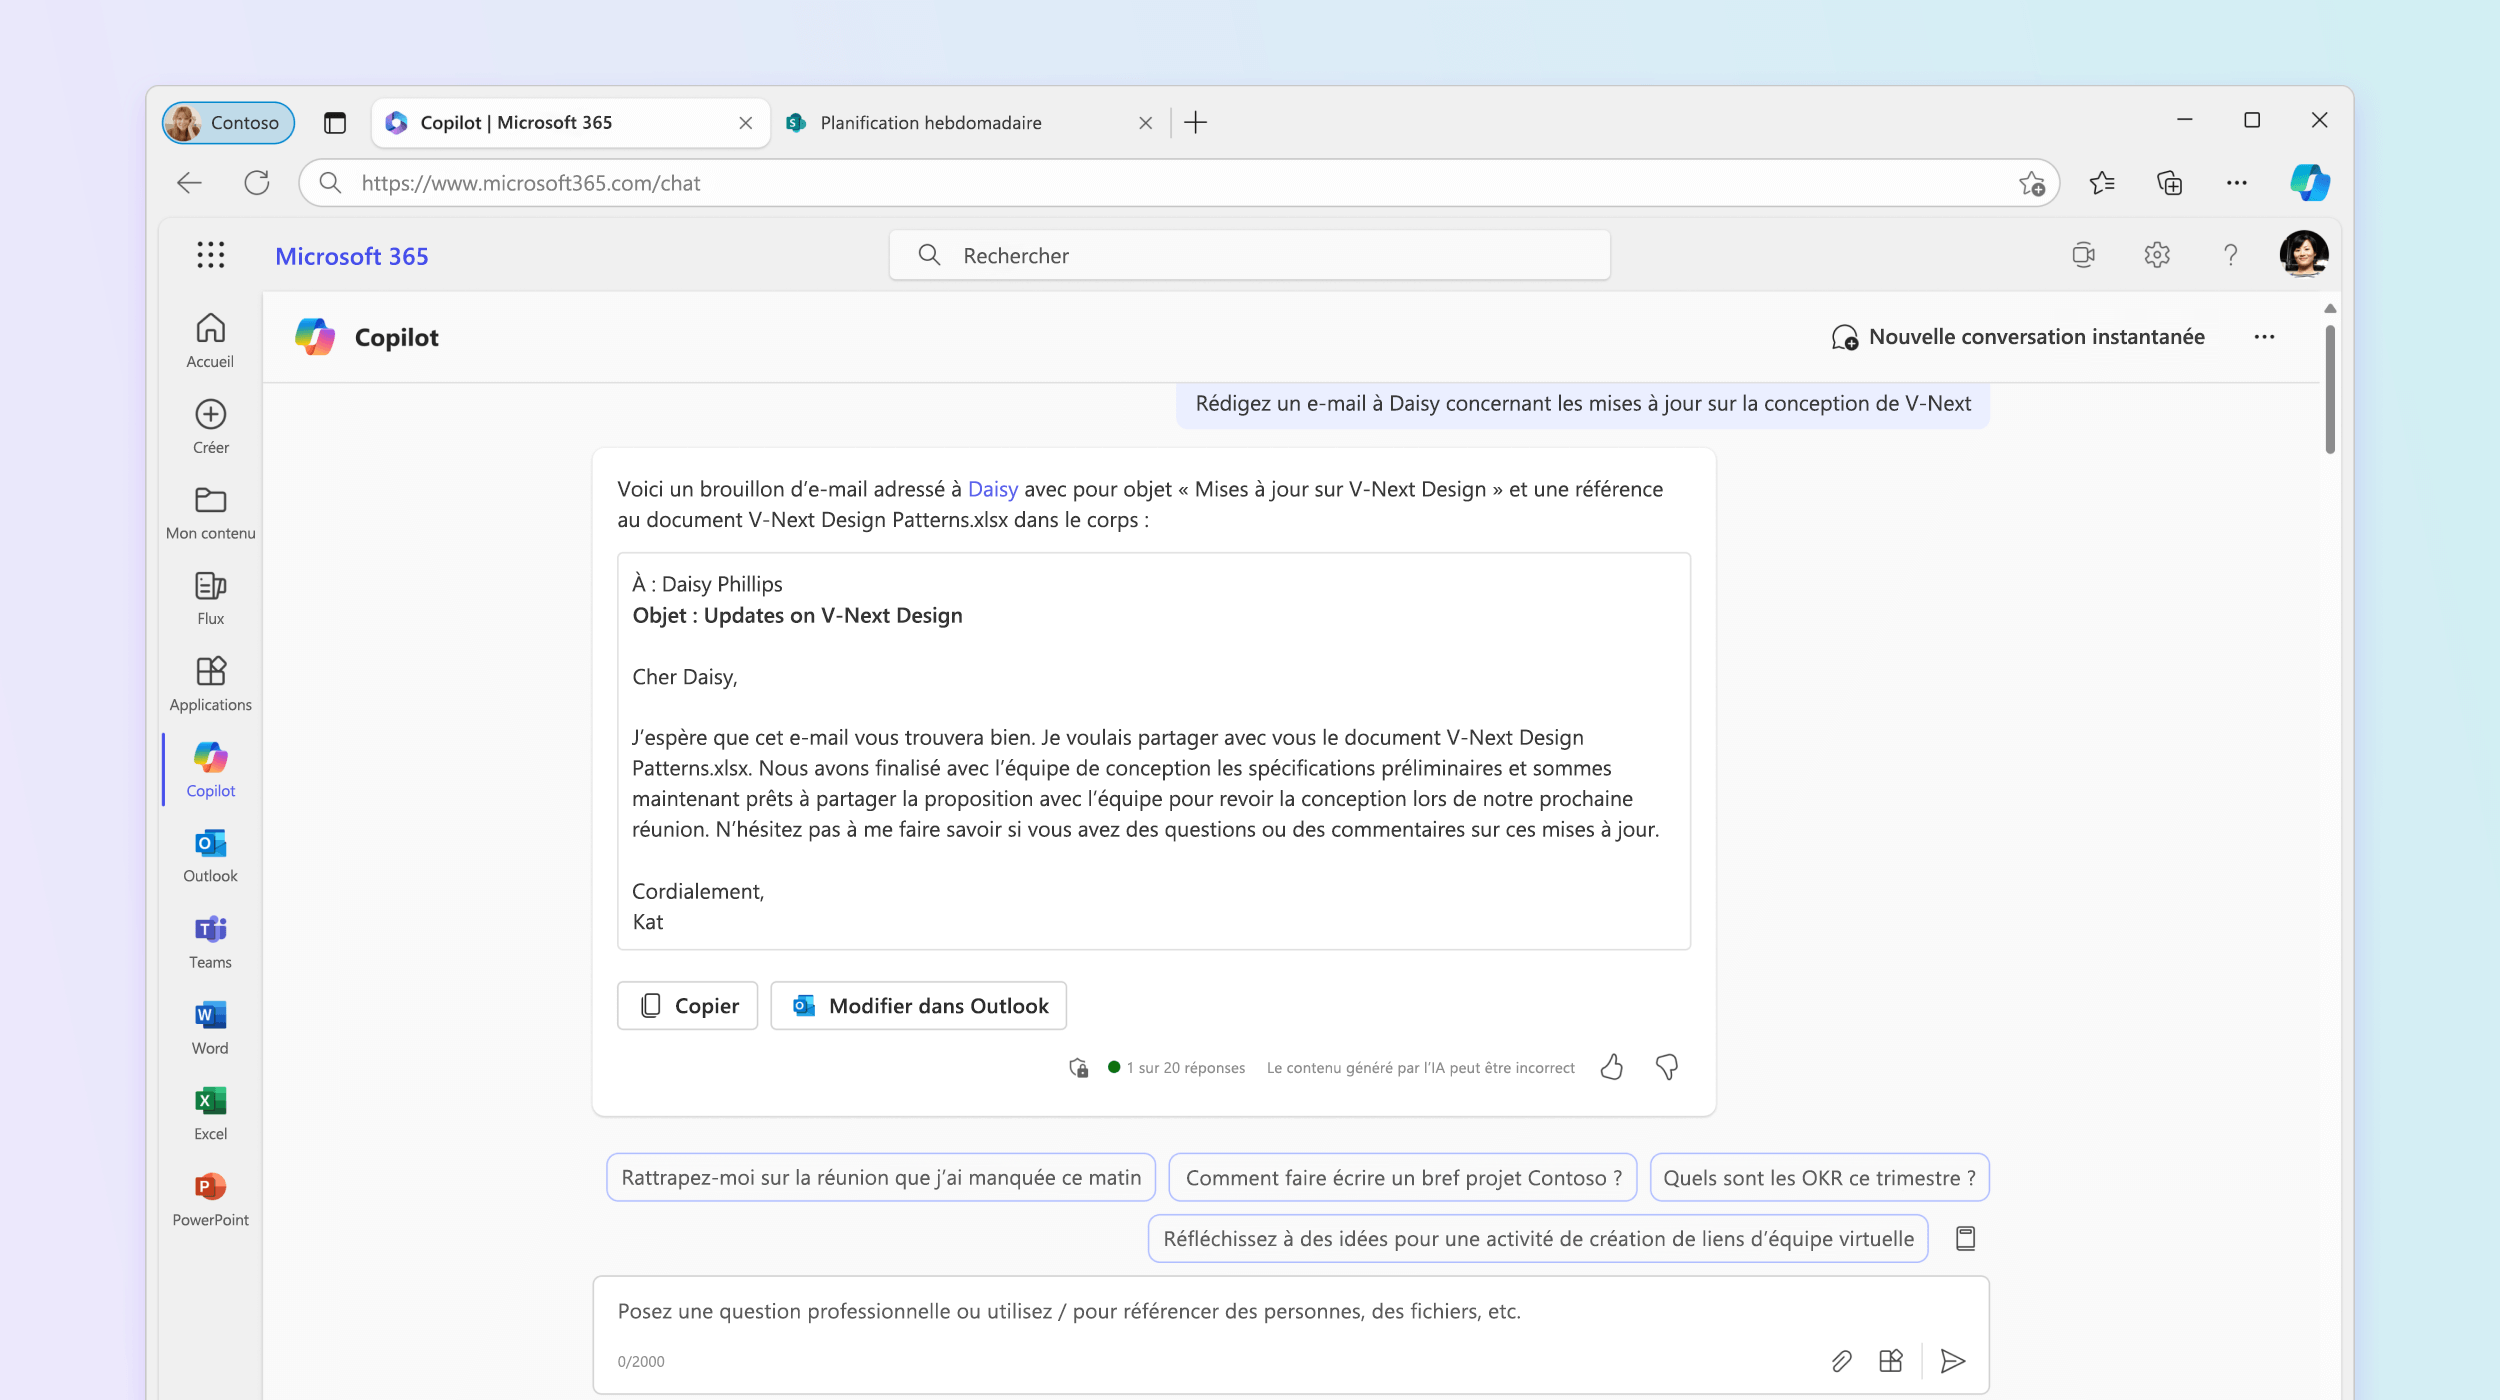Open Mon contenu folder

210,513
